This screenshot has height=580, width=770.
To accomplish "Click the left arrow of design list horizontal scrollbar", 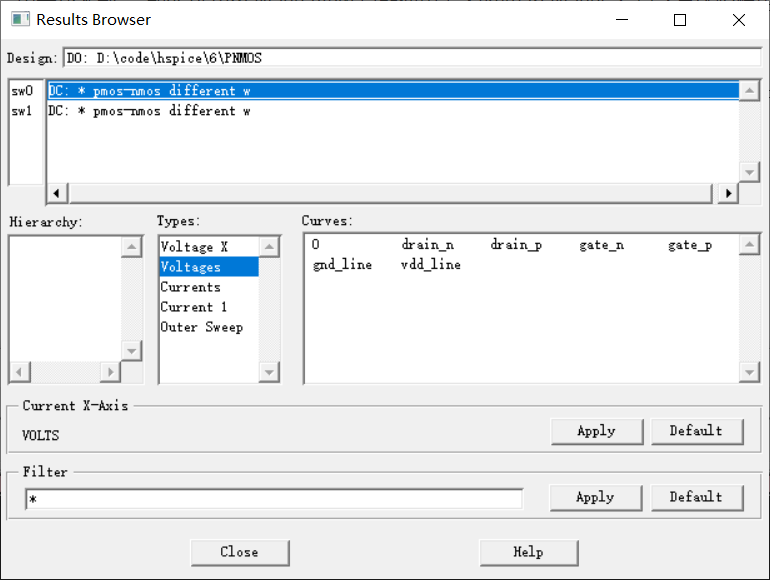I will click(x=57, y=193).
